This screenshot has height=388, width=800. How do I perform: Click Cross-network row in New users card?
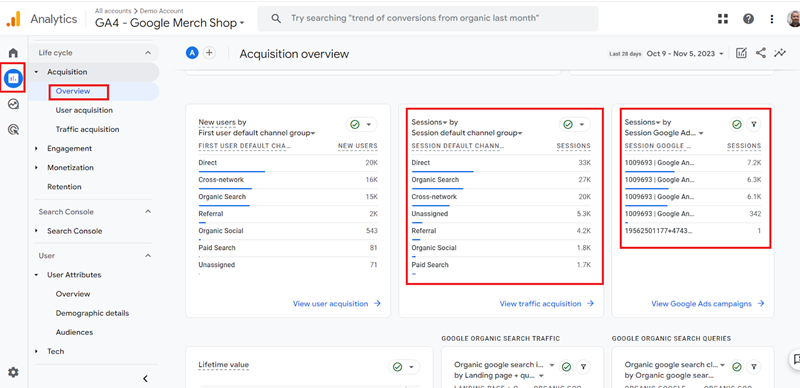coord(288,180)
